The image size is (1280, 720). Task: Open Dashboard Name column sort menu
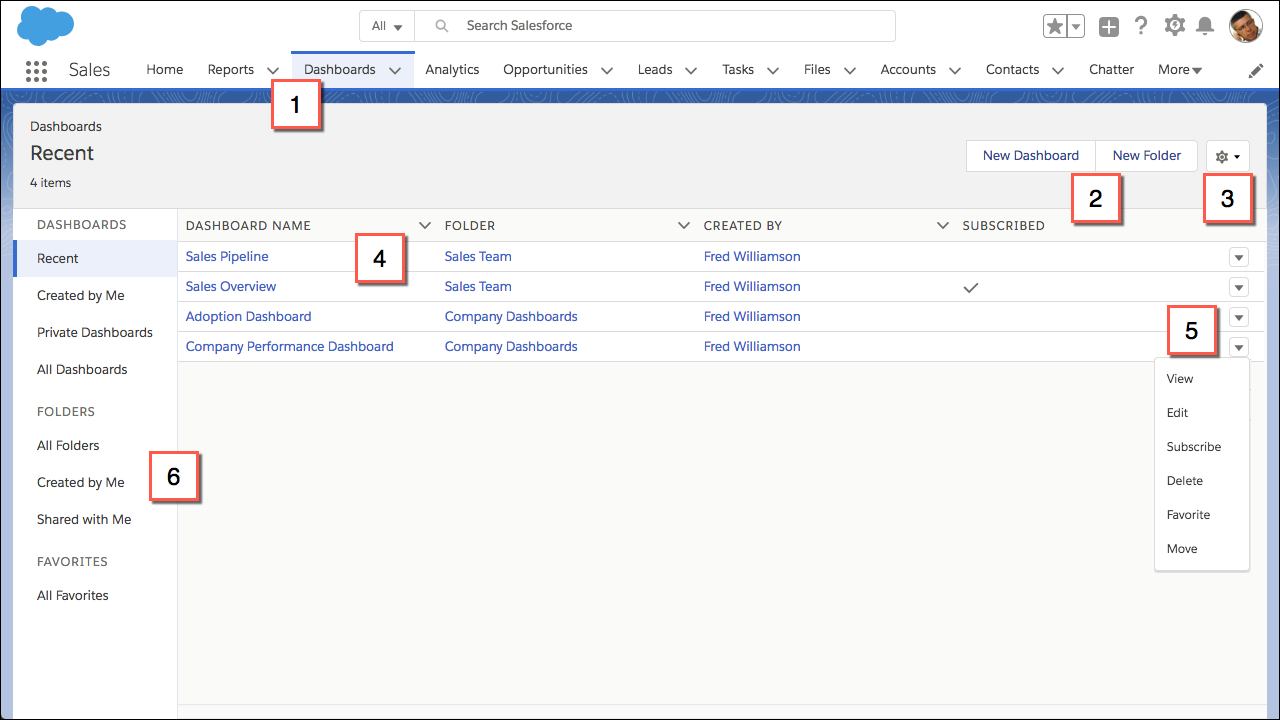425,226
